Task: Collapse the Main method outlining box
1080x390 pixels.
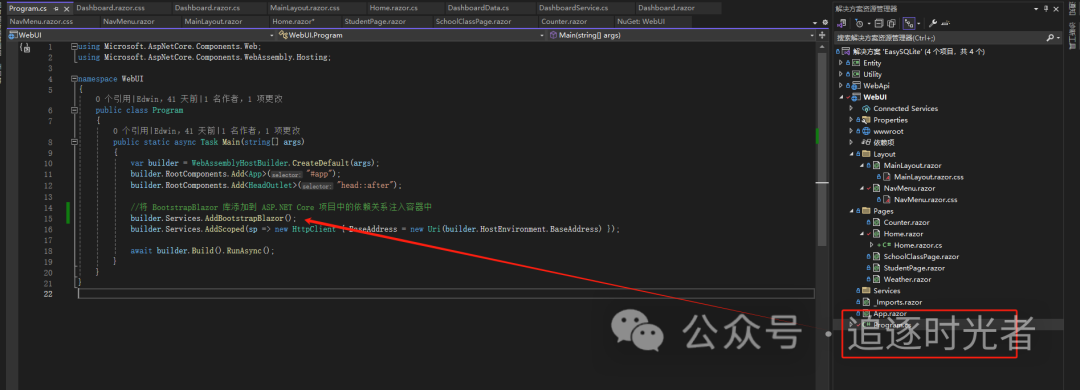Action: (x=75, y=142)
